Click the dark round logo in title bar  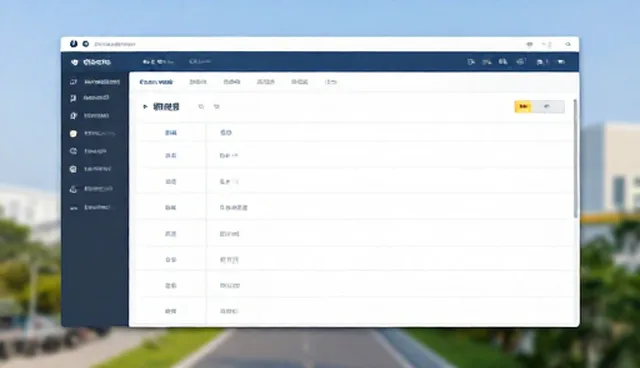(x=73, y=44)
